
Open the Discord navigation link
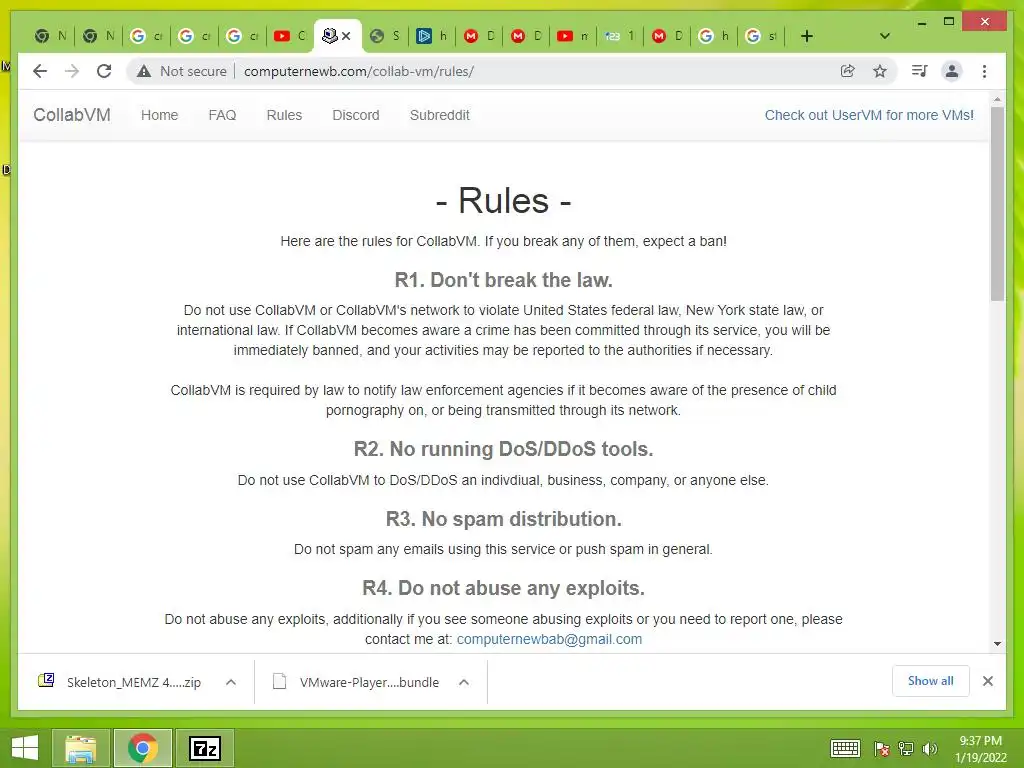pyautogui.click(x=356, y=115)
